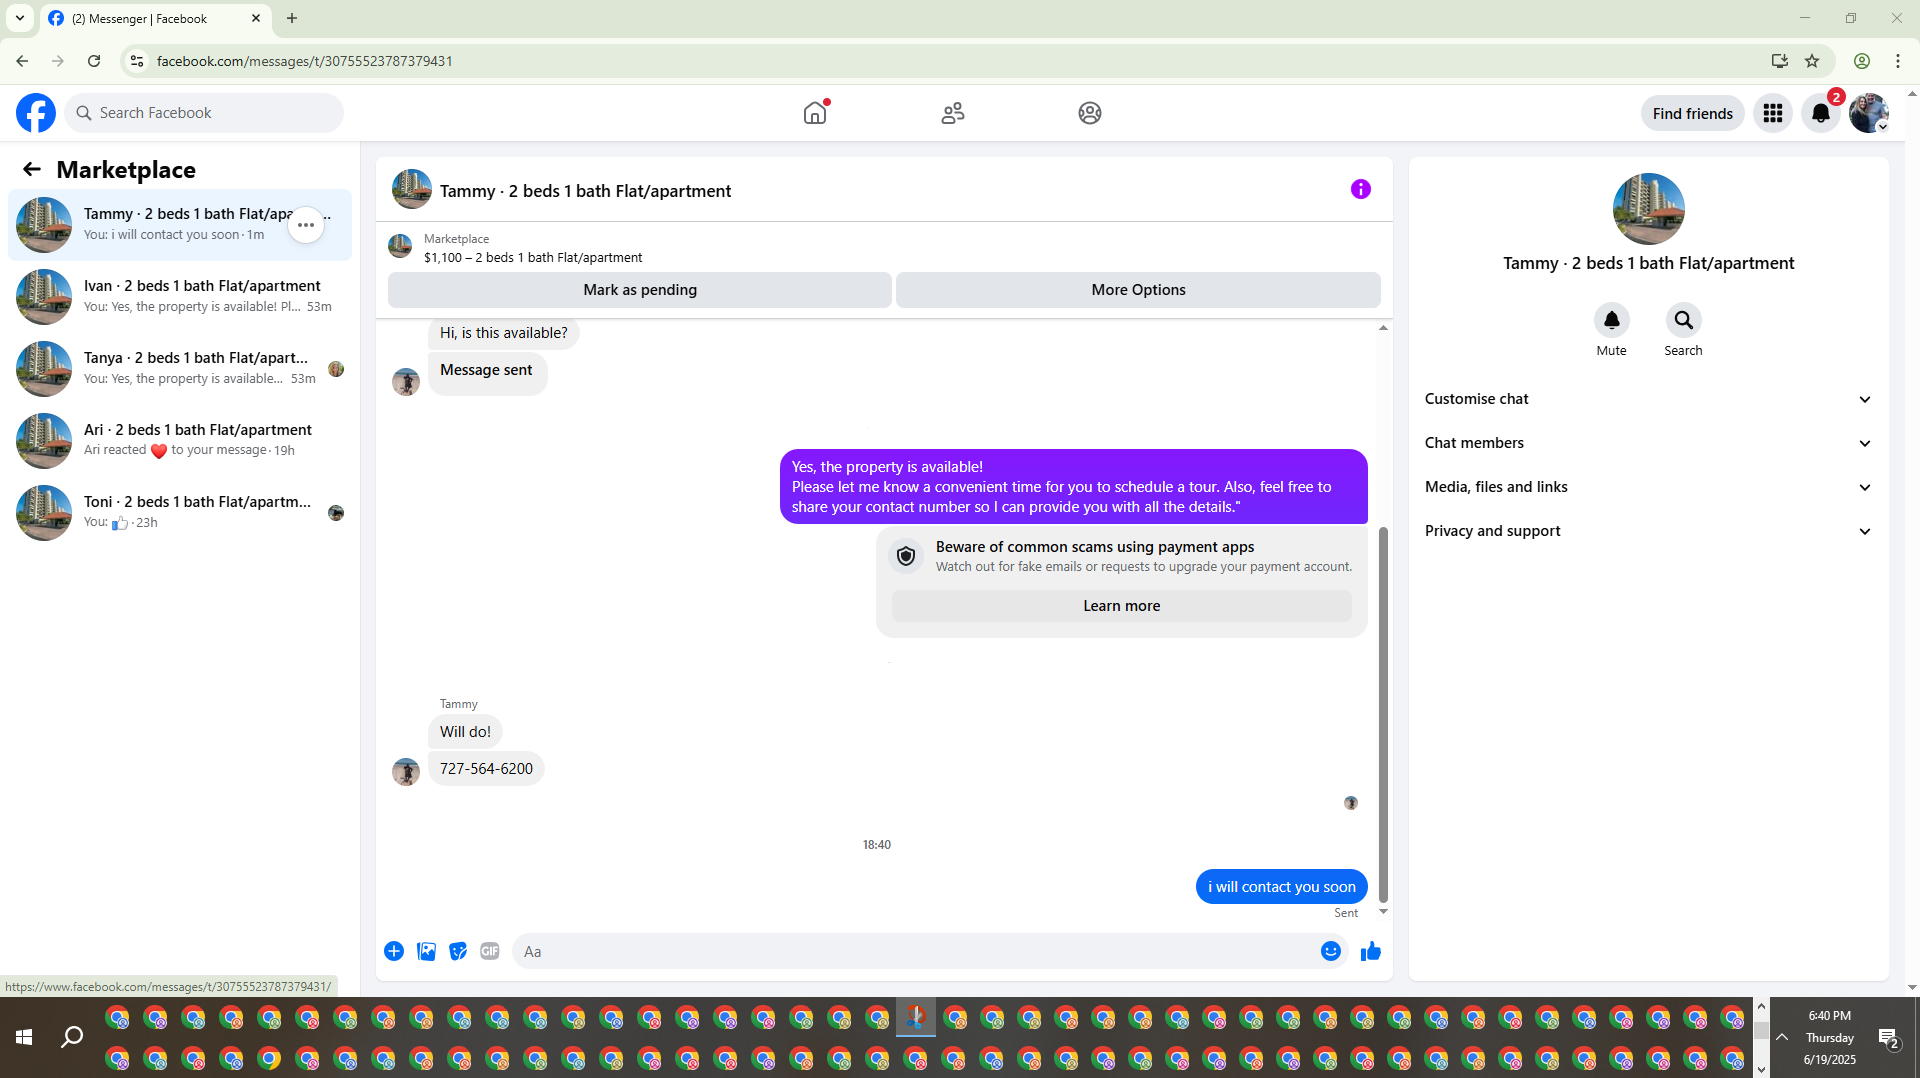Open the Friends icon in the top navigation
The width and height of the screenshot is (1920, 1078).
(x=953, y=113)
